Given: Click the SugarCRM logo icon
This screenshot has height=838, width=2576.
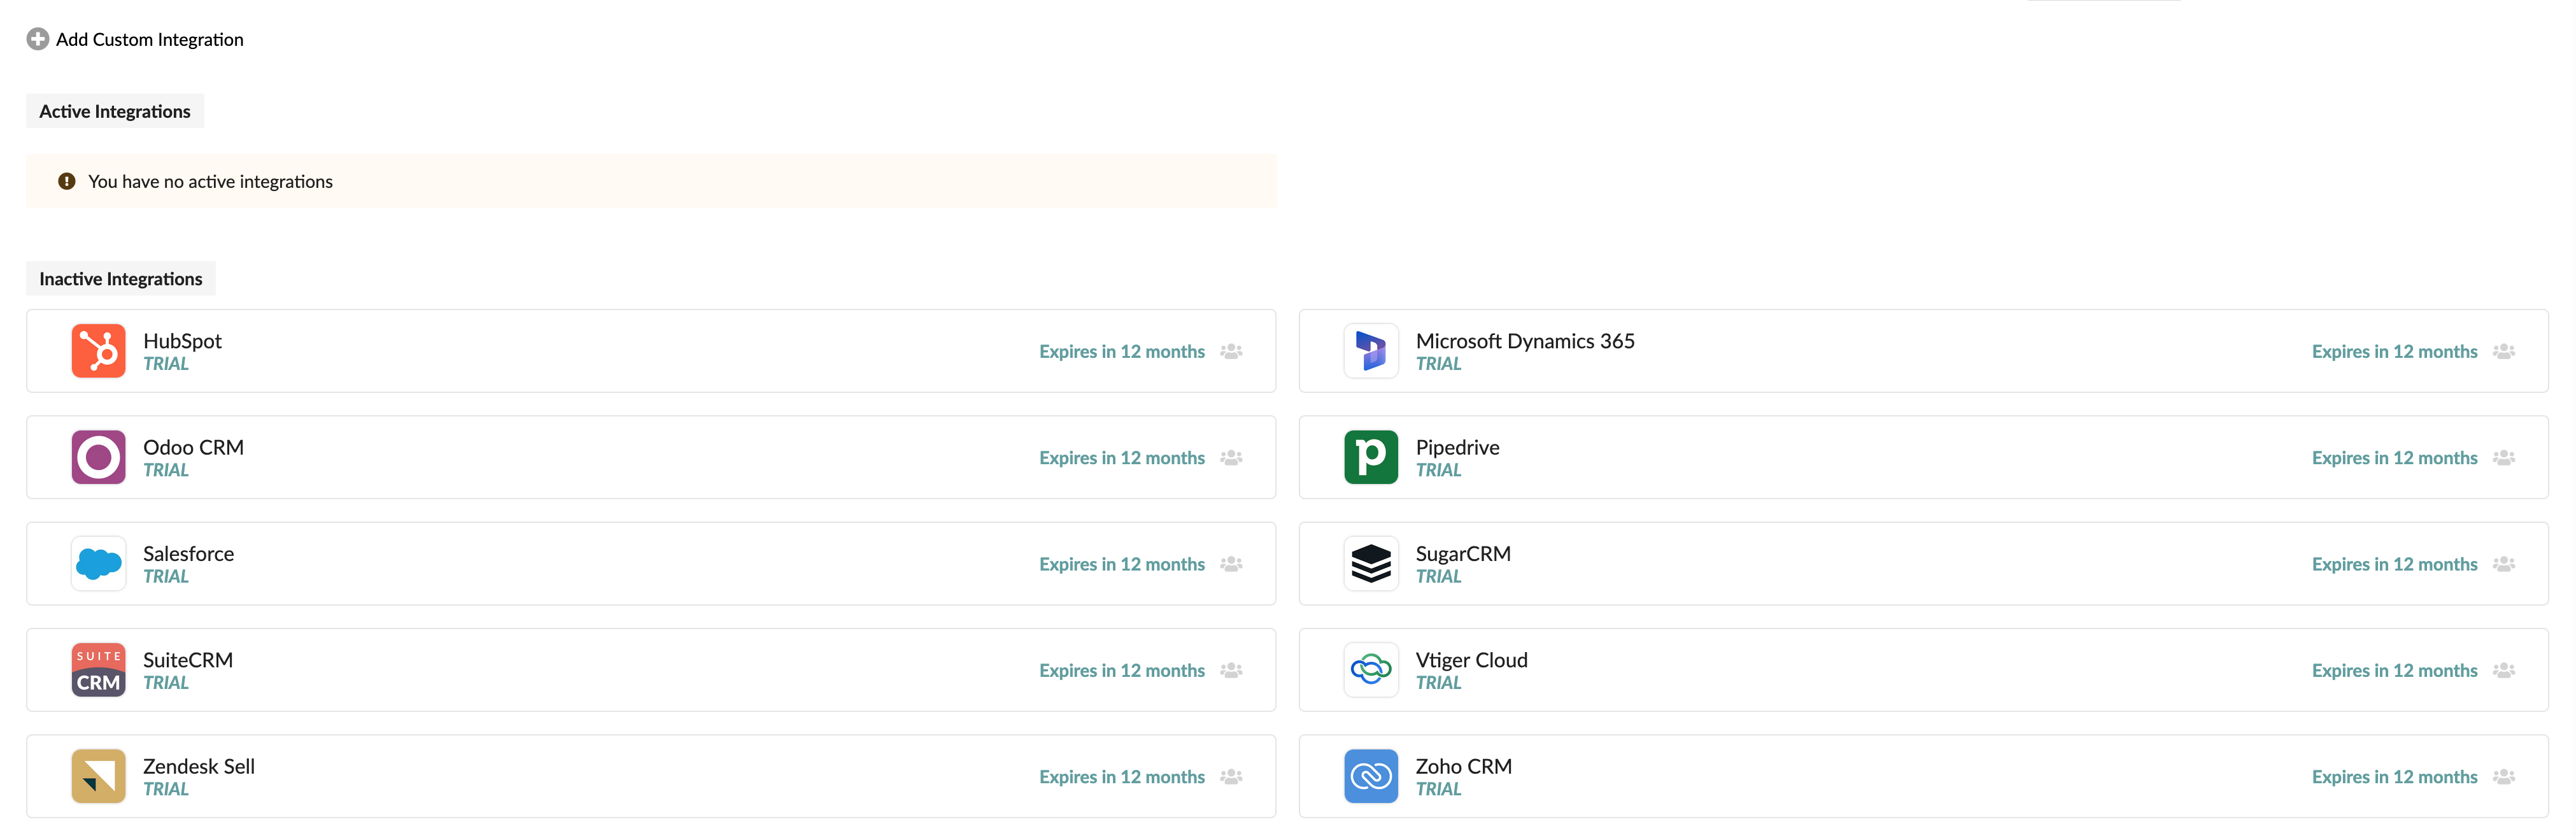Looking at the screenshot, I should tap(1371, 564).
